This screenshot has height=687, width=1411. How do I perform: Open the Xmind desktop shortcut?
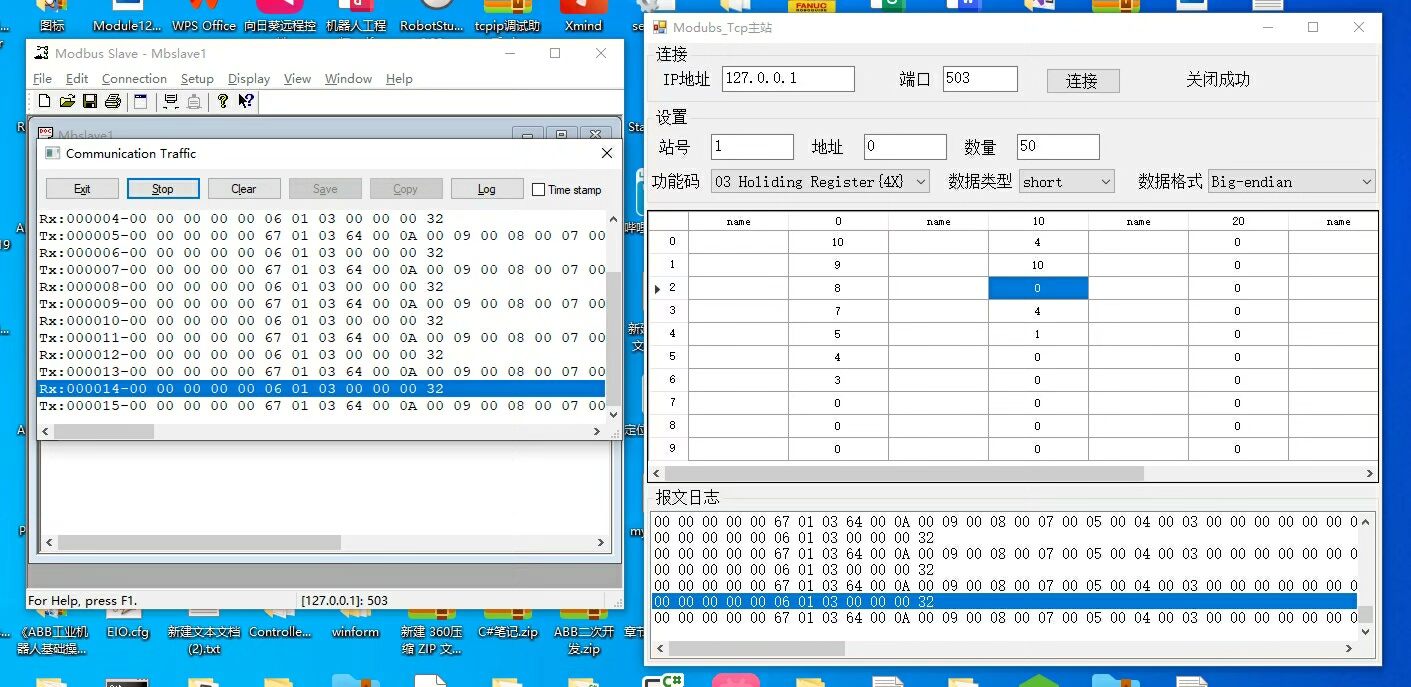(x=583, y=17)
